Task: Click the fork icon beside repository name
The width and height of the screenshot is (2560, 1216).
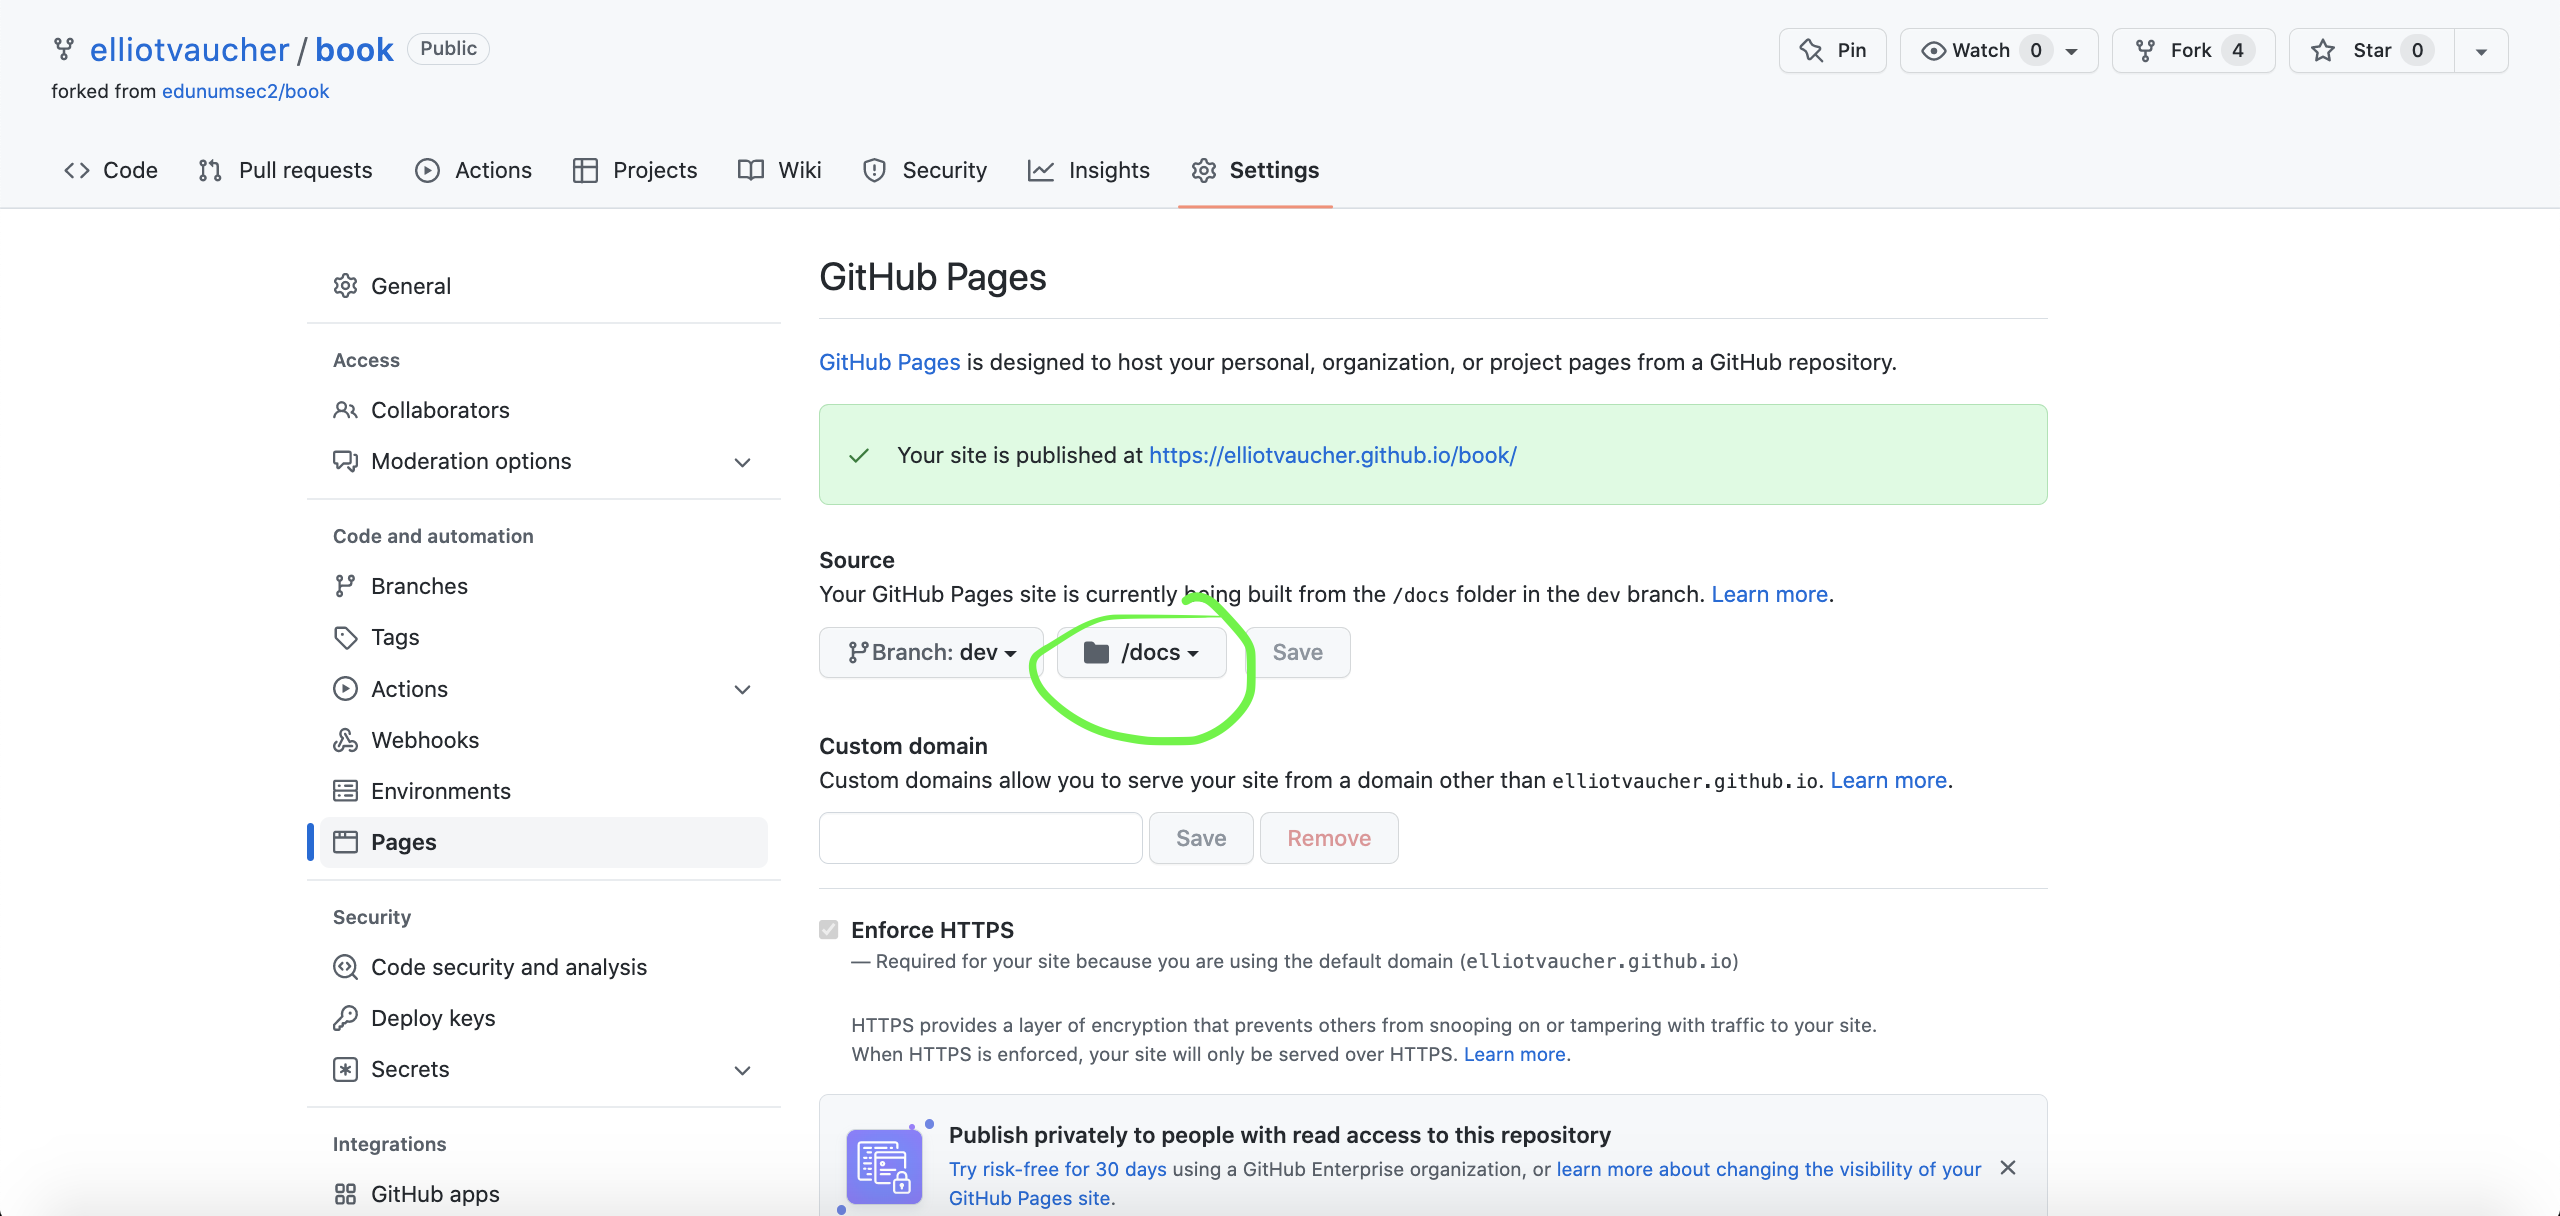Action: coord(64,49)
